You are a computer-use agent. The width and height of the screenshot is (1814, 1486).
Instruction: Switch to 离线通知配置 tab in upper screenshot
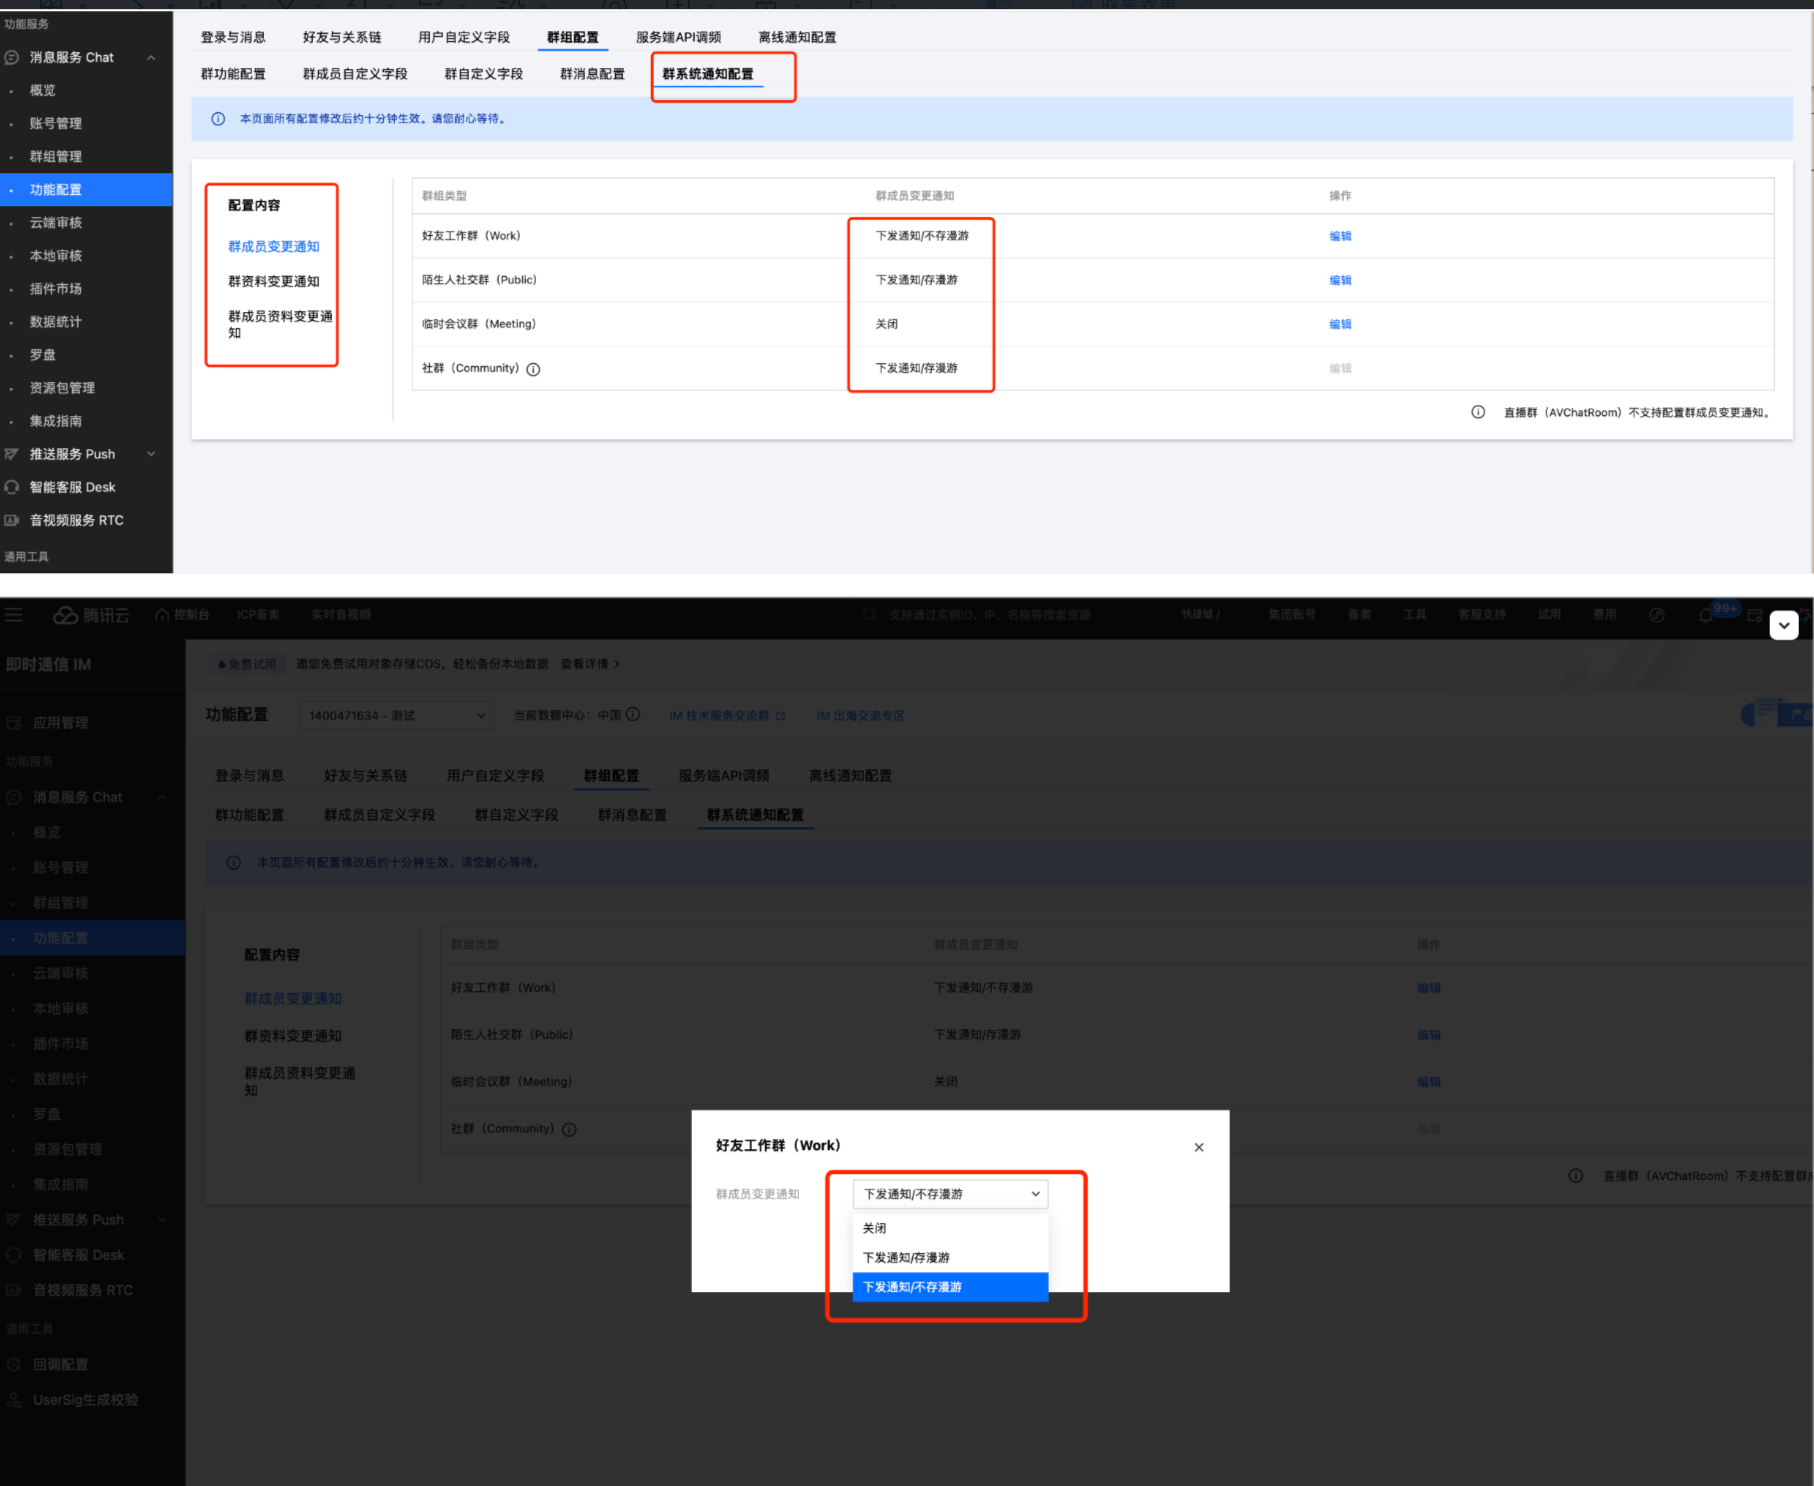pyautogui.click(x=797, y=37)
